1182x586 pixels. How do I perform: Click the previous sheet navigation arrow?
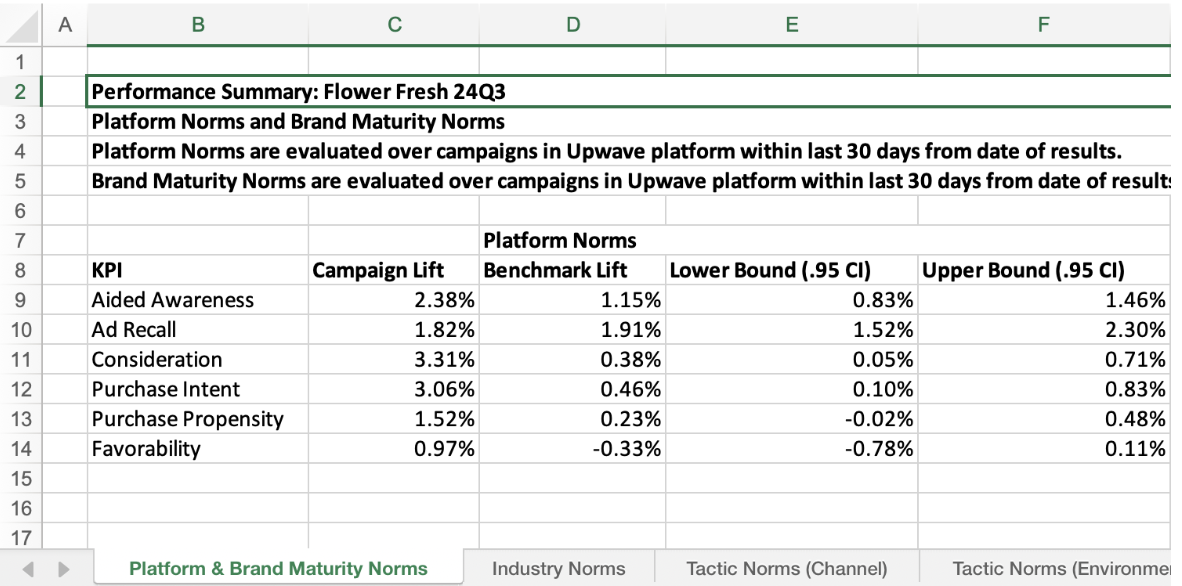point(27,569)
